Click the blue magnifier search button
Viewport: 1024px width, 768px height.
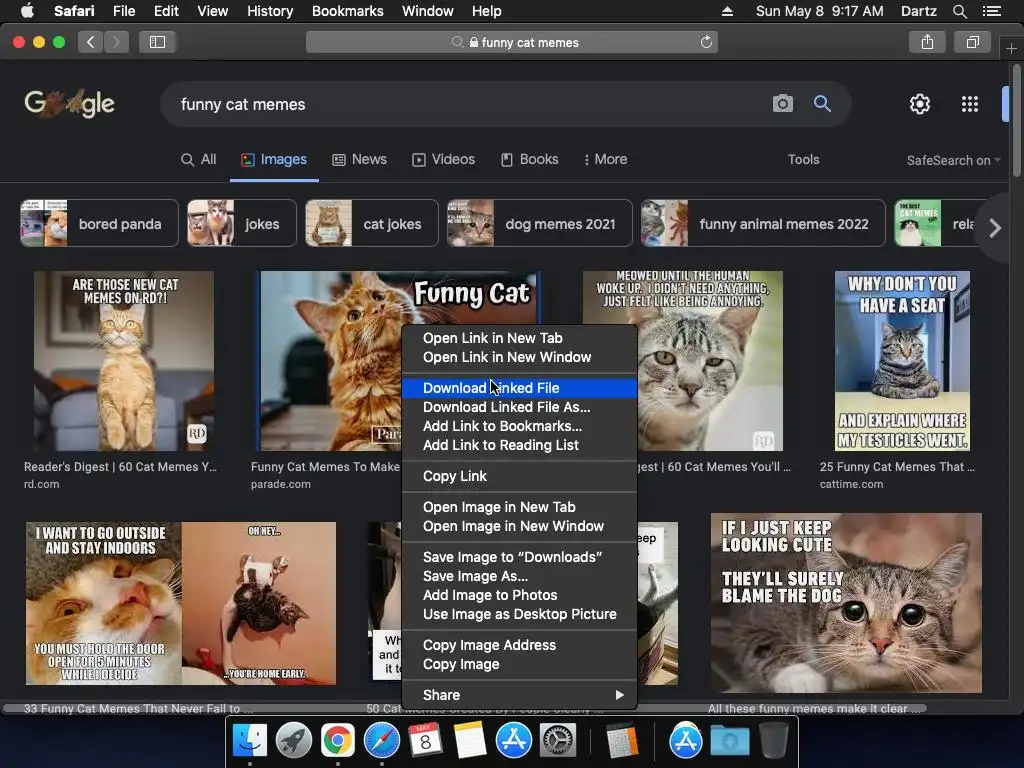click(x=822, y=104)
